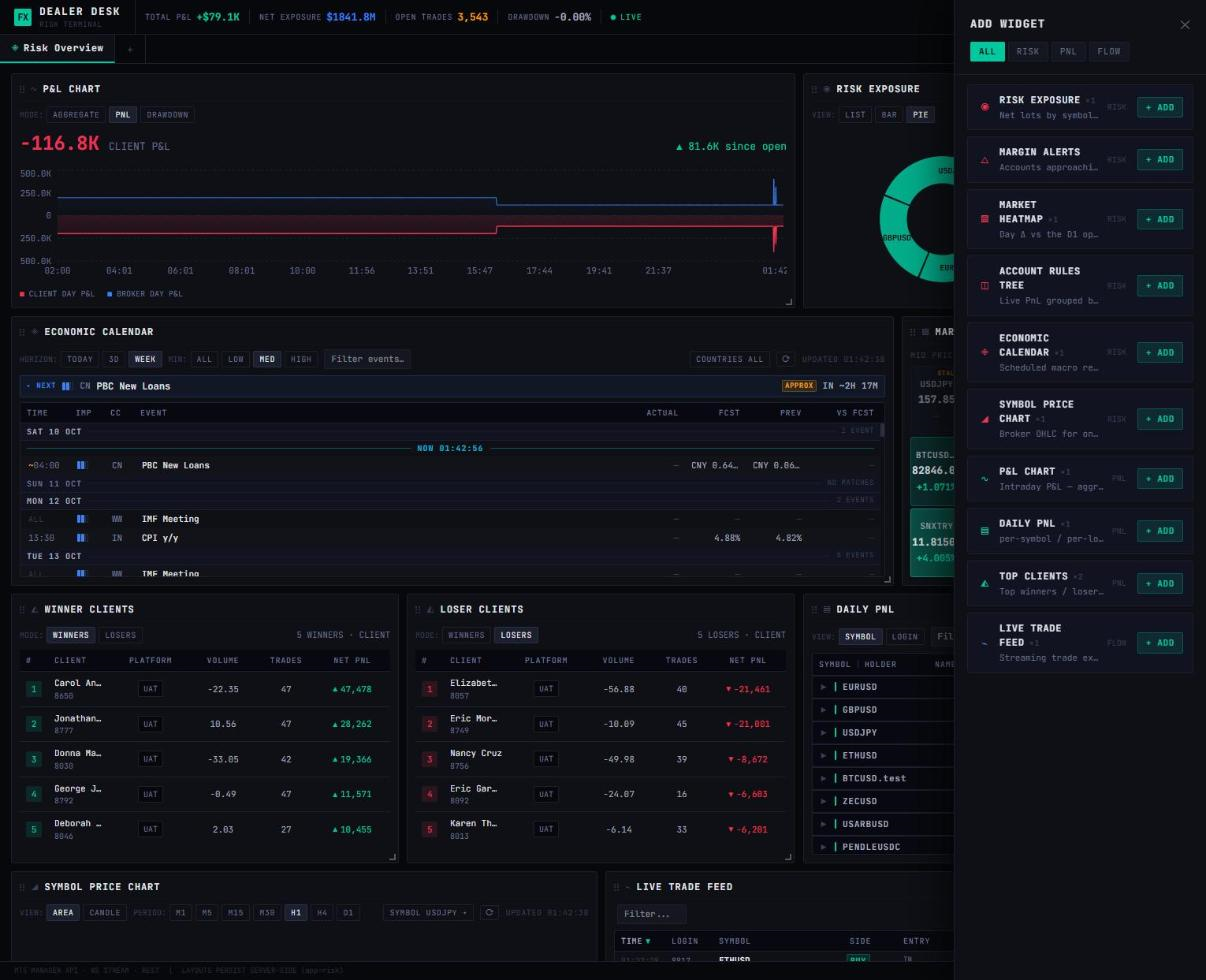Switch P&L Chart mode to Drawdown
Screen dimensions: 1206x980
click(x=167, y=115)
